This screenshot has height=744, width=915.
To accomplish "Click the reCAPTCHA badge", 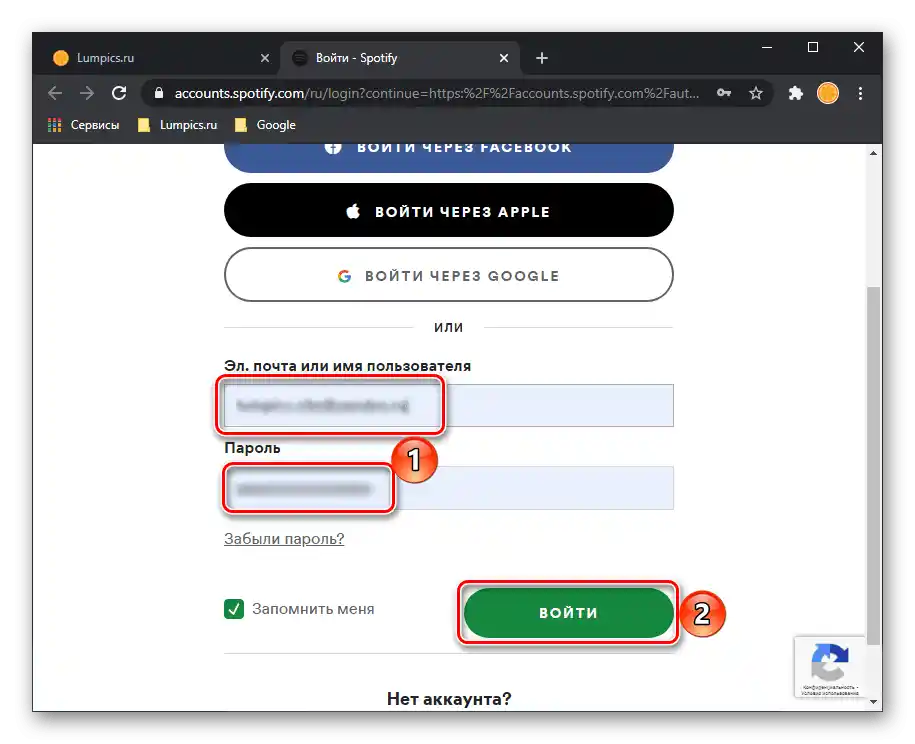I will [829, 666].
